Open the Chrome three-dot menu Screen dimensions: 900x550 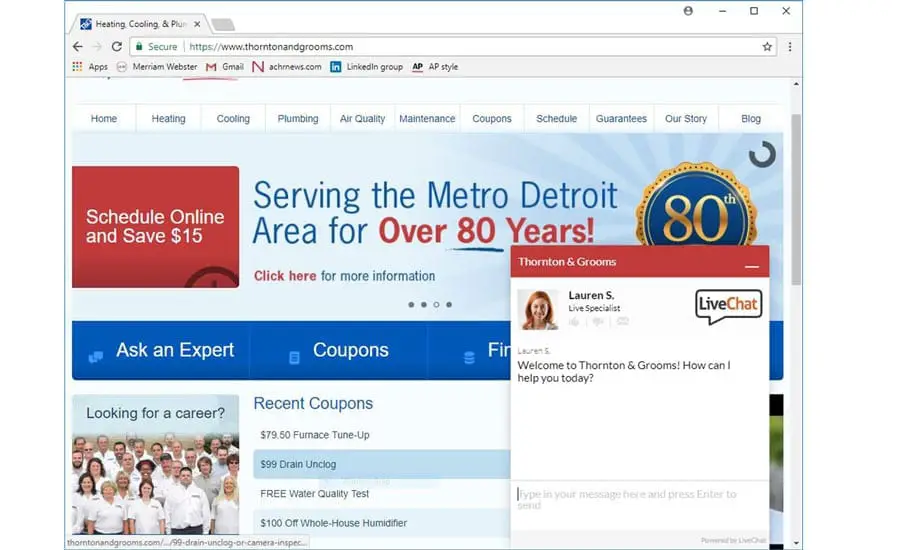[x=790, y=47]
